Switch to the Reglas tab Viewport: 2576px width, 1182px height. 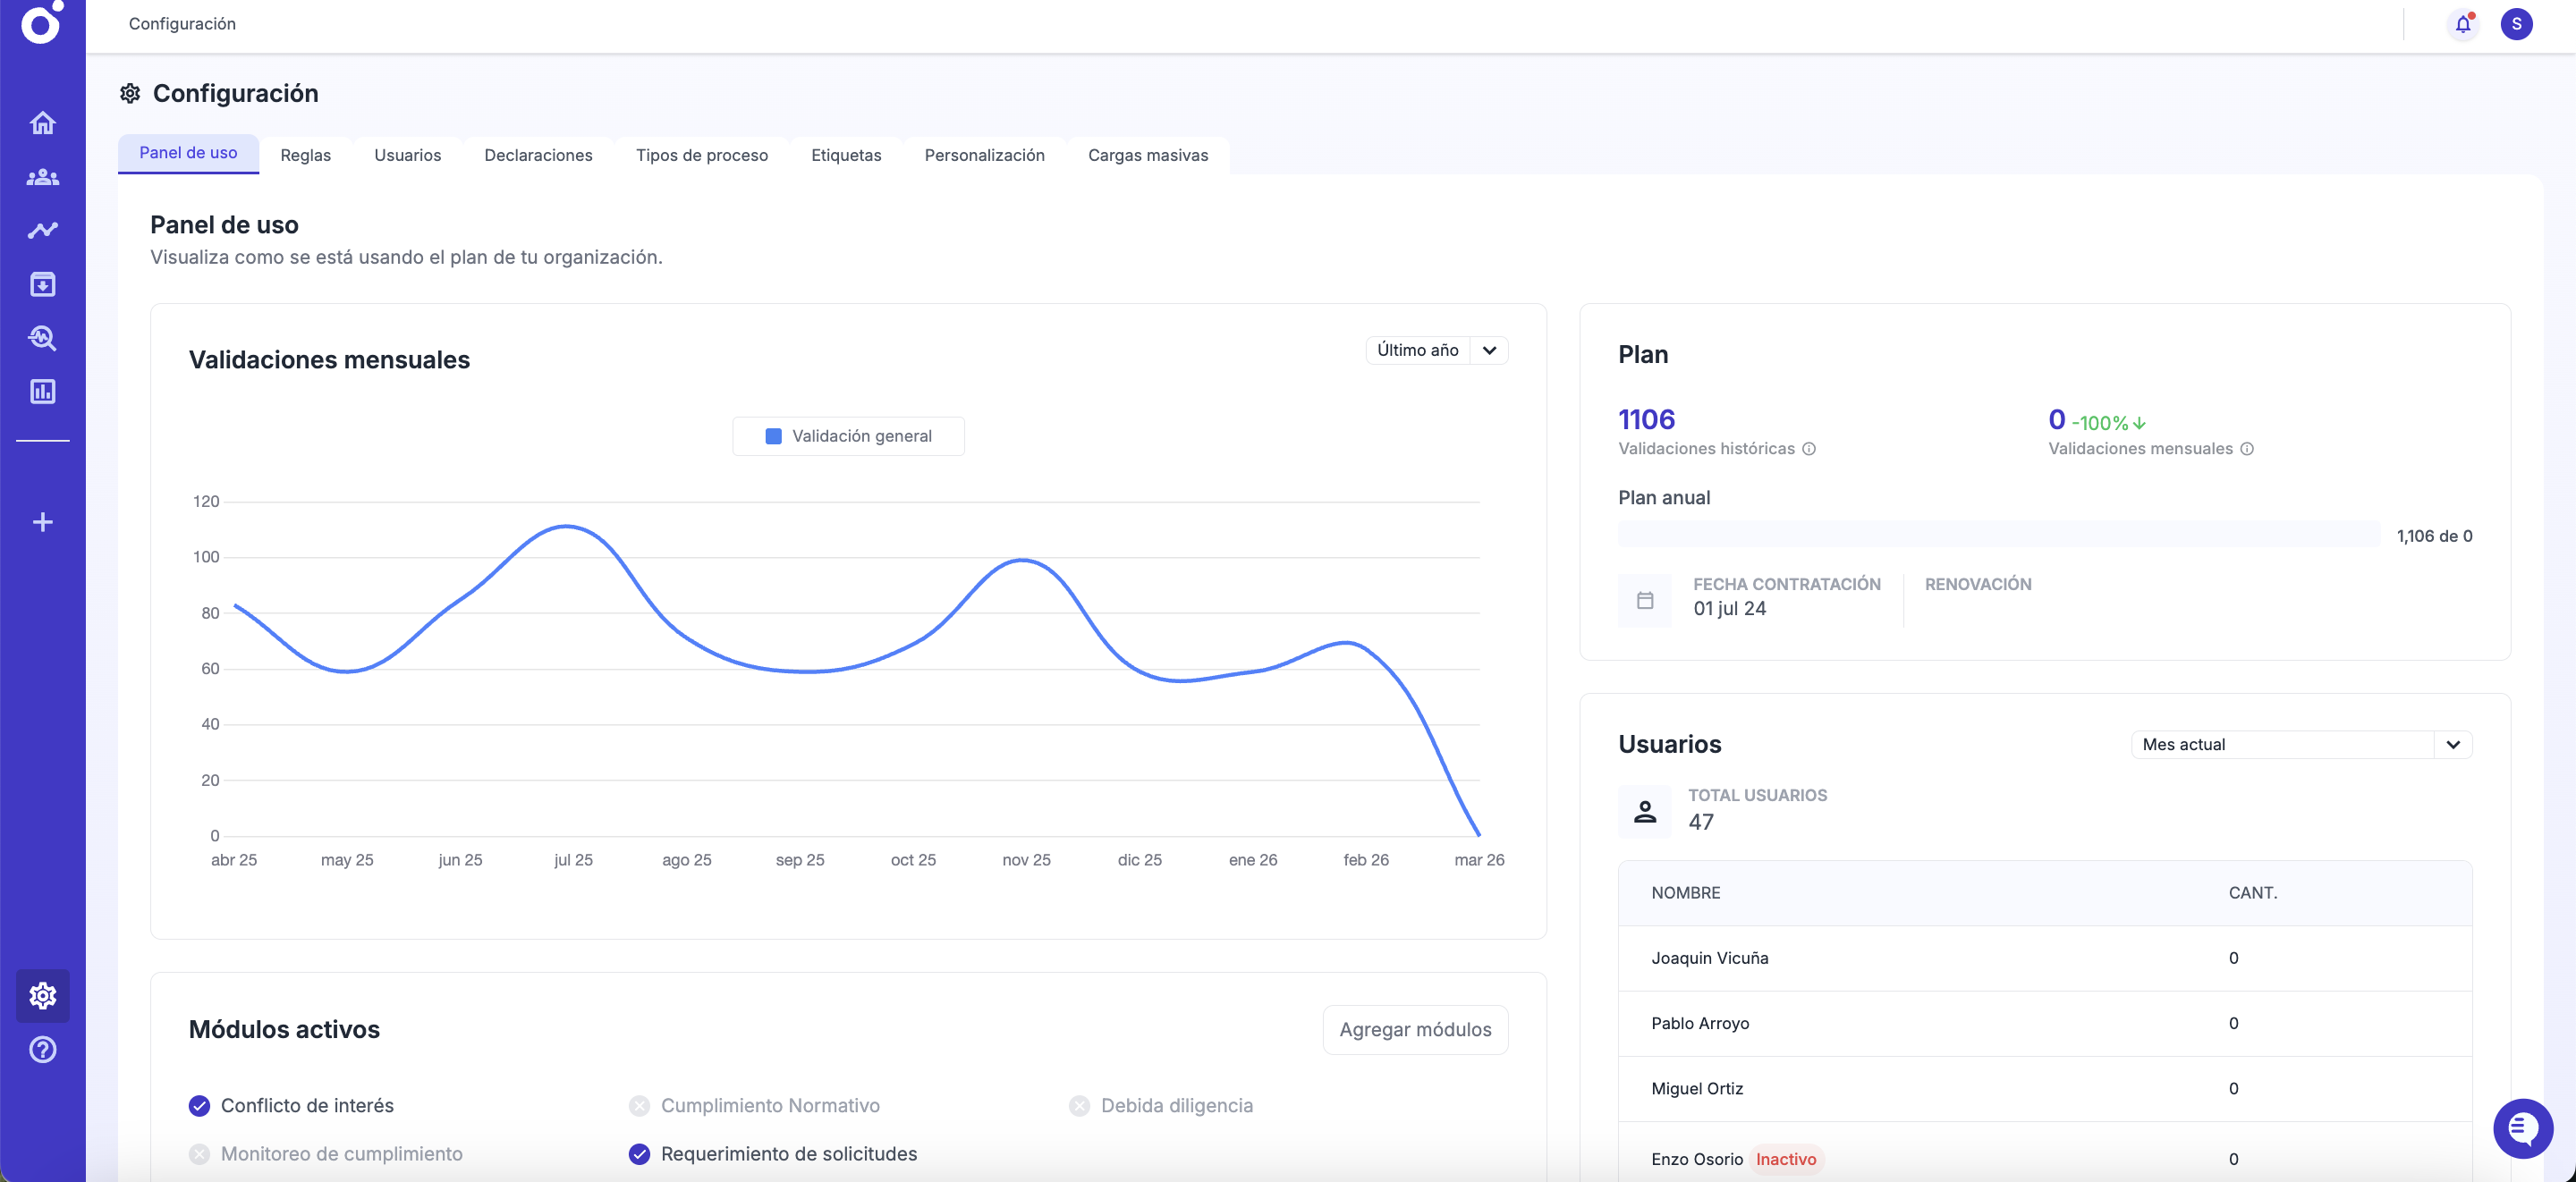pos(305,155)
